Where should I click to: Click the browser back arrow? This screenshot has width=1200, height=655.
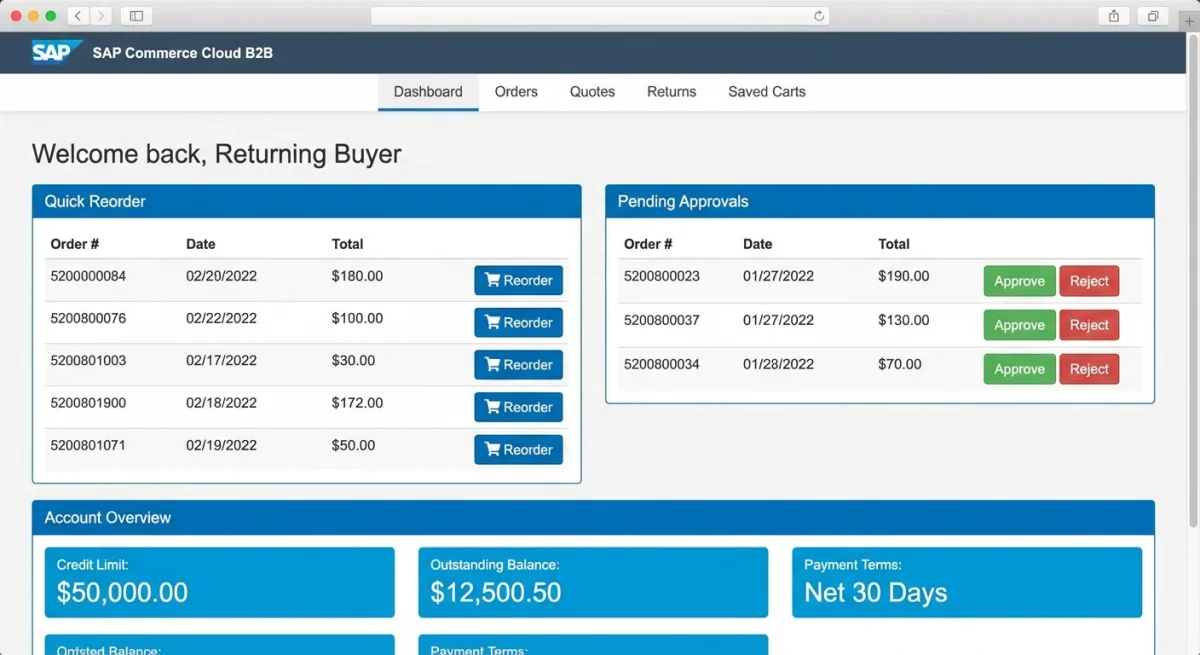[x=77, y=16]
